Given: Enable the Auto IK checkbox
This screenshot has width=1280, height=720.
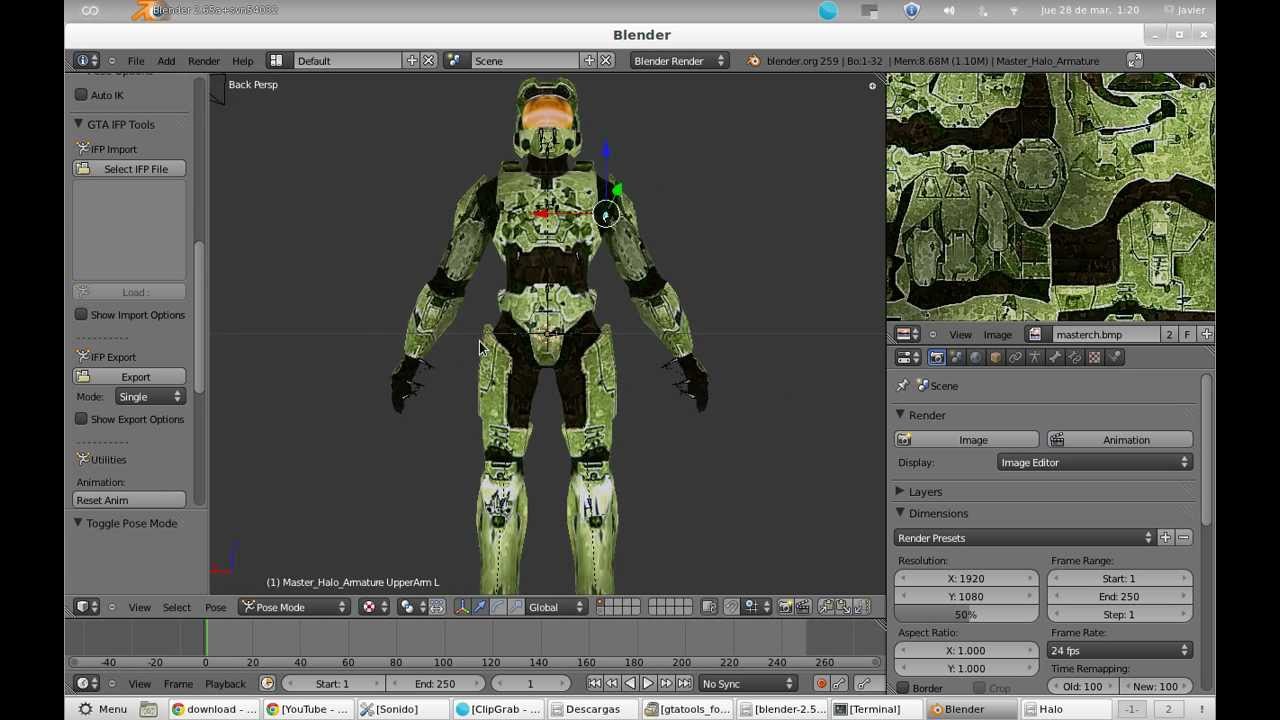Looking at the screenshot, I should point(82,95).
